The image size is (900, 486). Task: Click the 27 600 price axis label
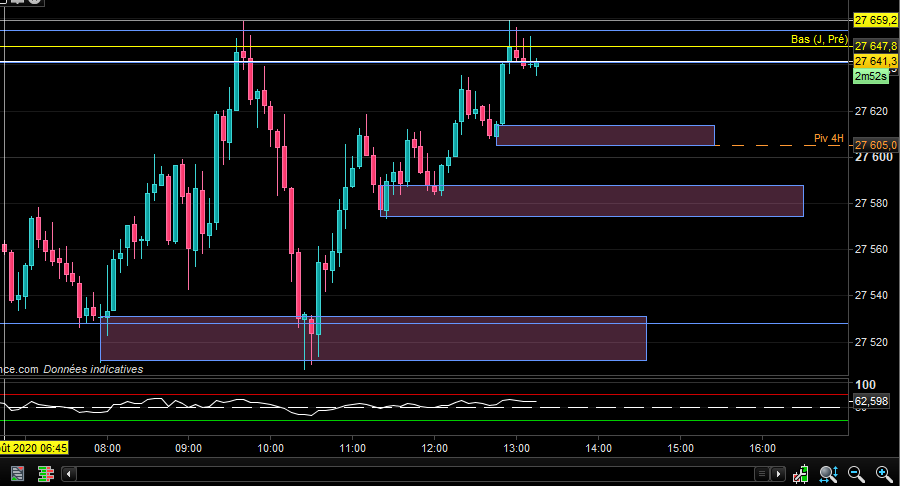pyautogui.click(x=874, y=157)
